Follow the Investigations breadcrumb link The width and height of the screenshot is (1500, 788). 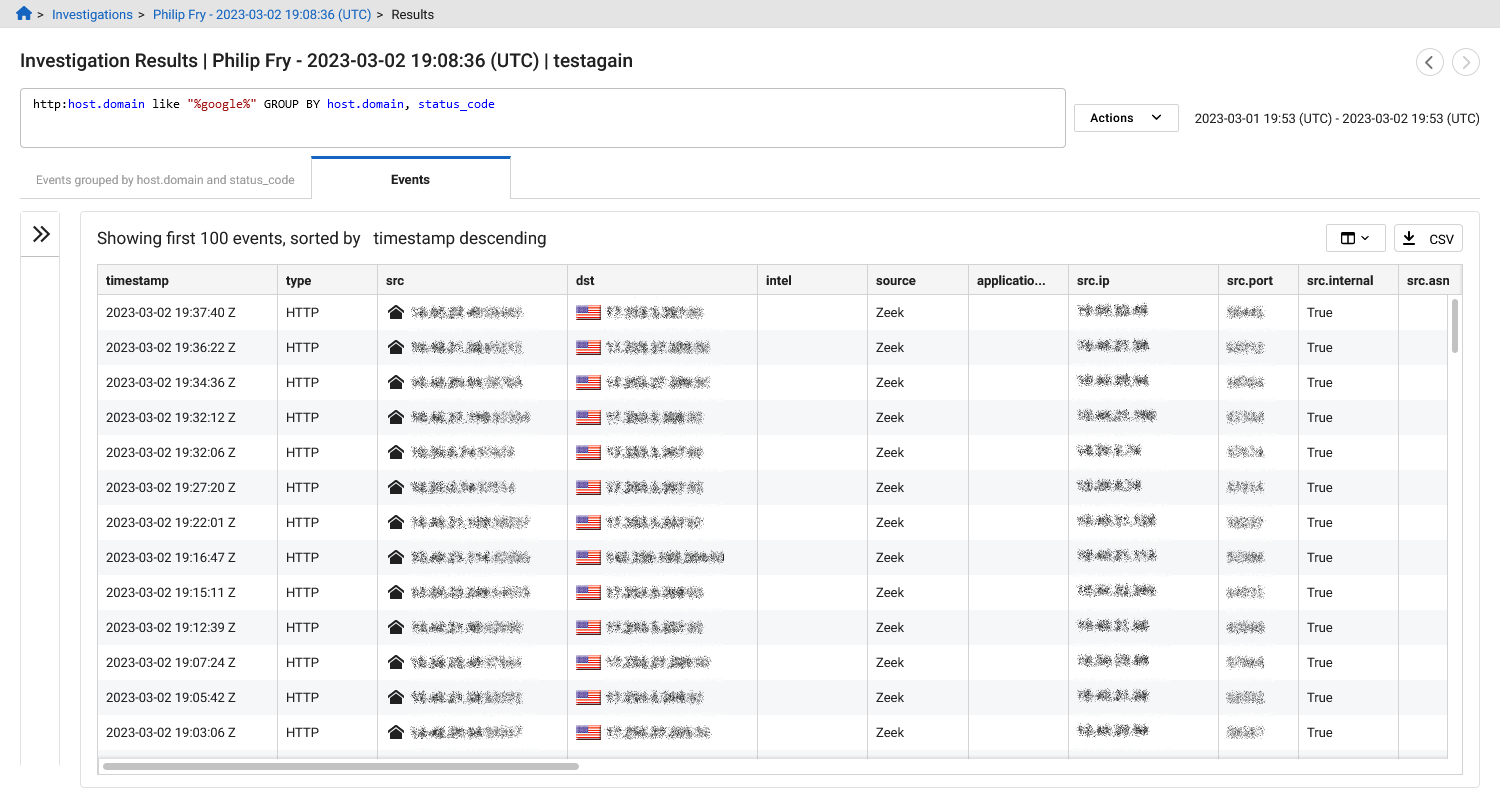[x=92, y=14]
